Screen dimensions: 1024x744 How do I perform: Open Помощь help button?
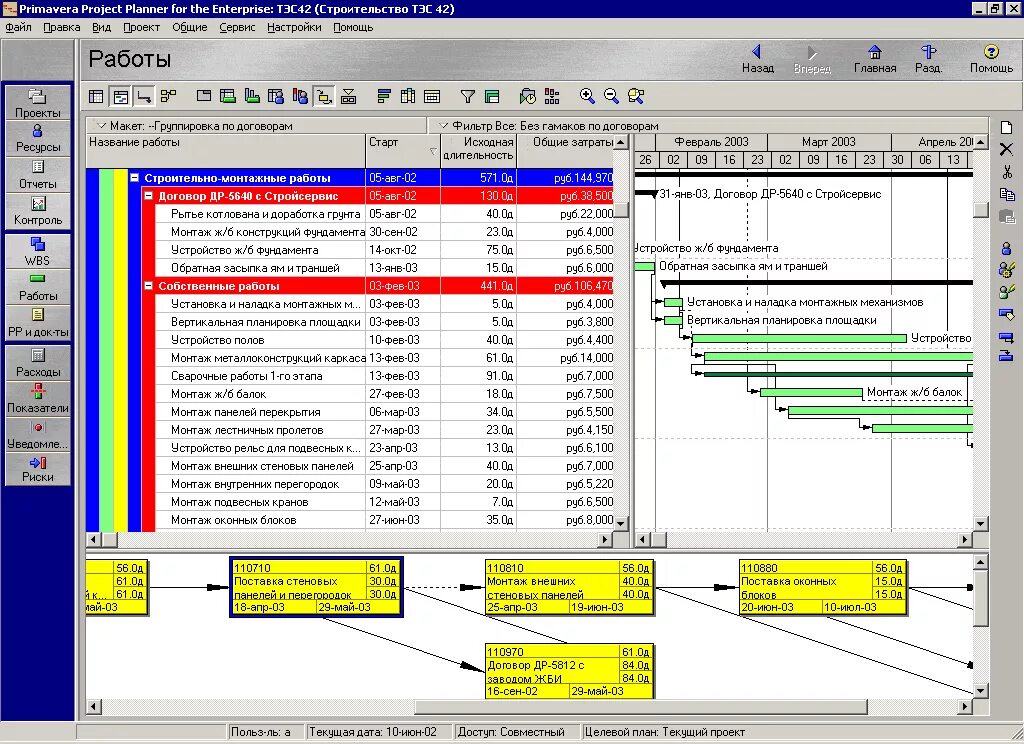point(991,59)
